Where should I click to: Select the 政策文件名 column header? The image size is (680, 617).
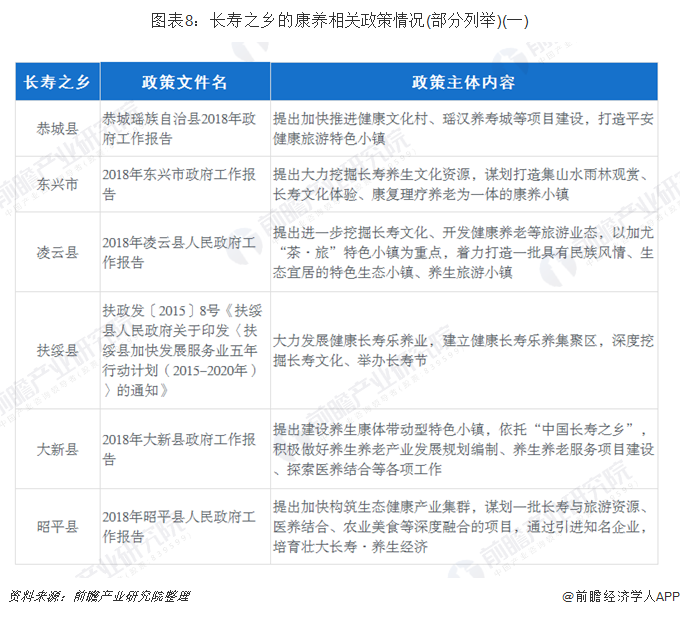[184, 82]
